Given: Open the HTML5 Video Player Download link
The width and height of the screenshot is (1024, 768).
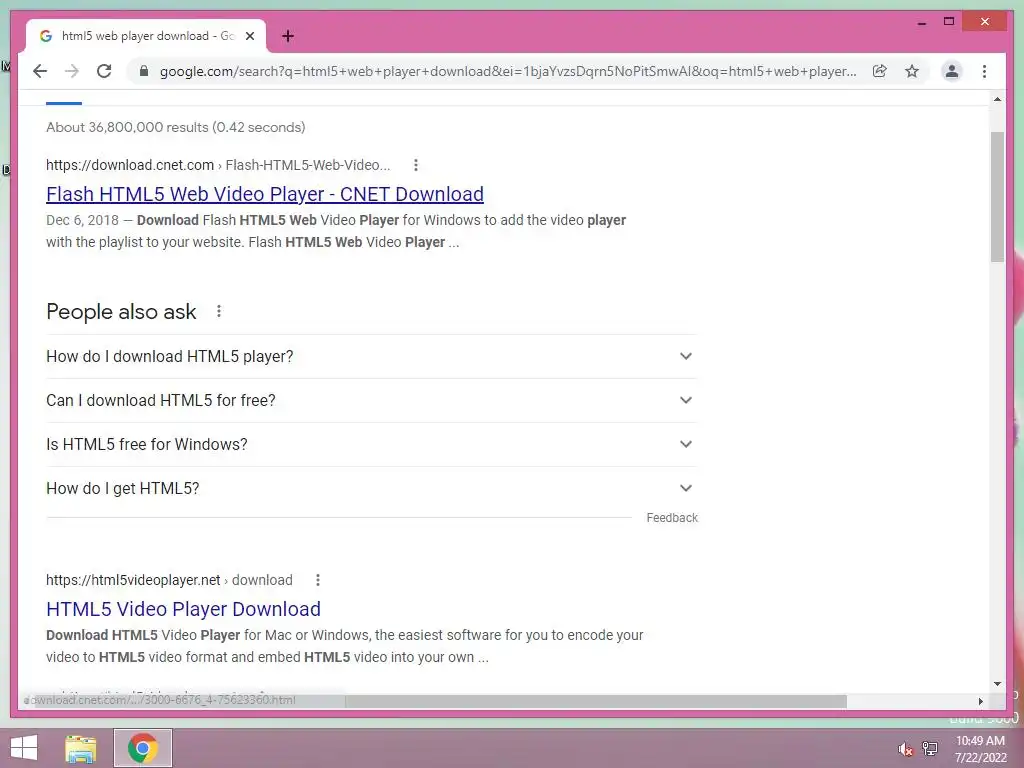Looking at the screenshot, I should pyautogui.click(x=184, y=609).
